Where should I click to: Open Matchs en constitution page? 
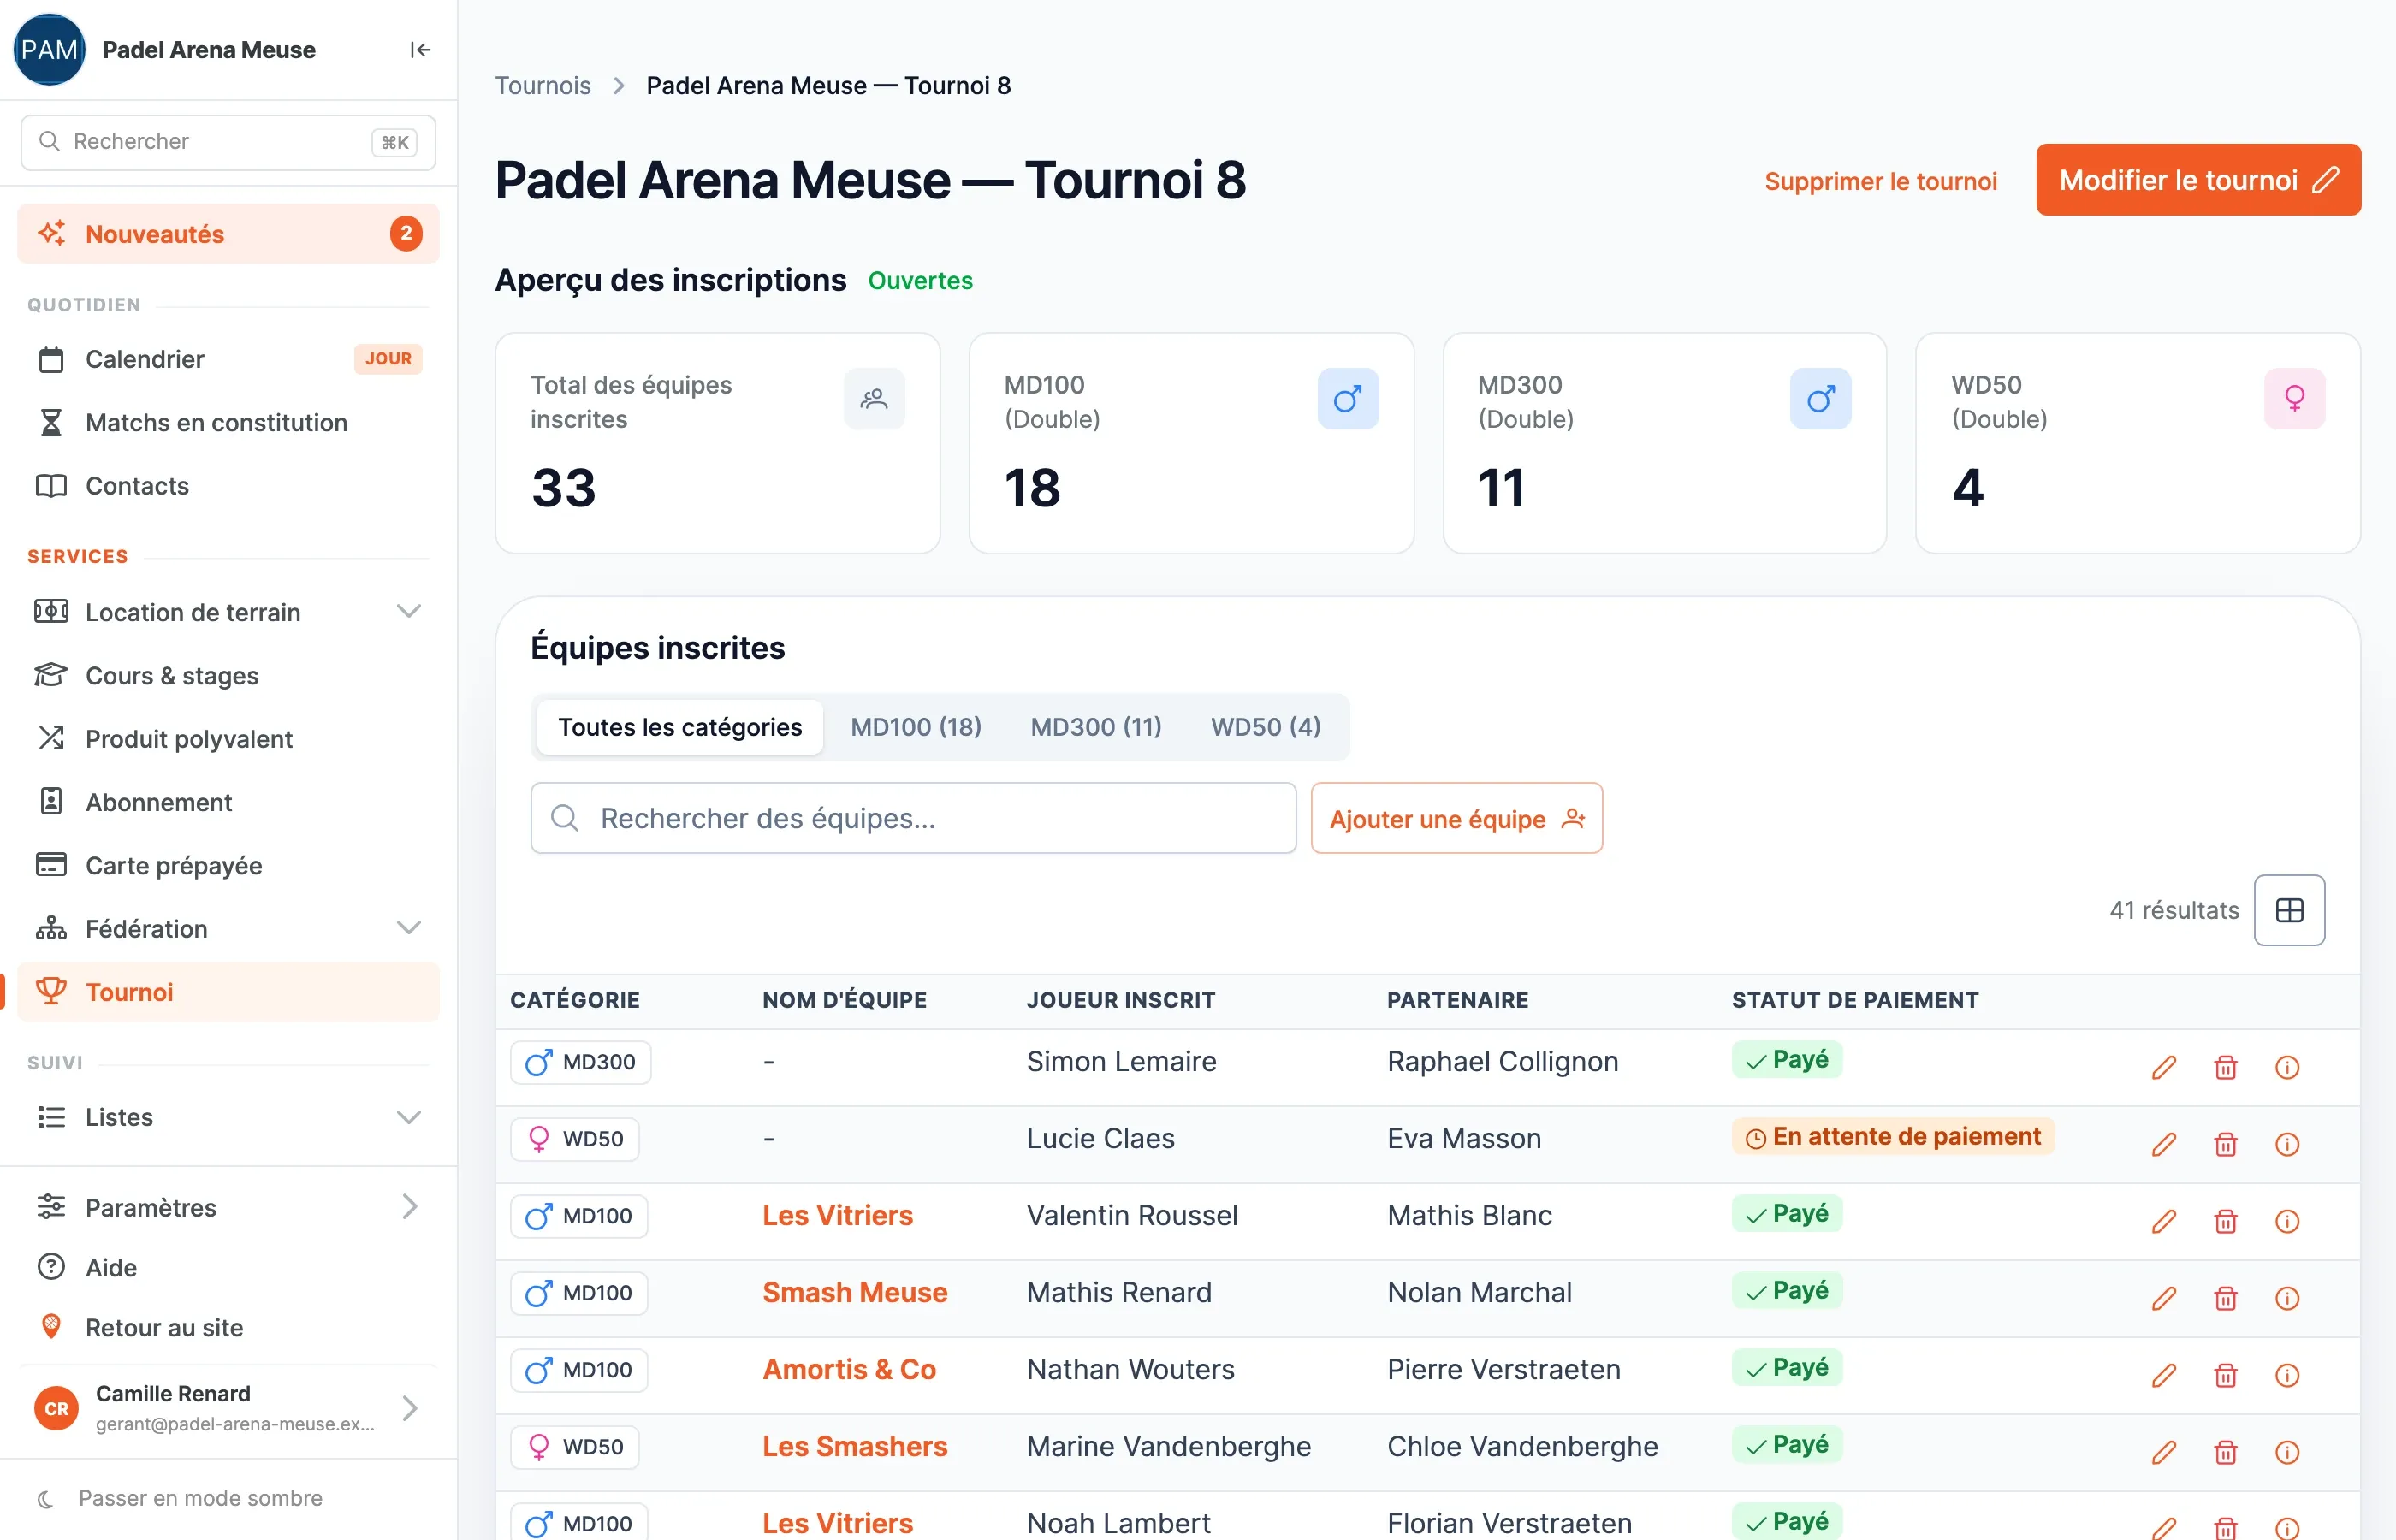pyautogui.click(x=228, y=422)
